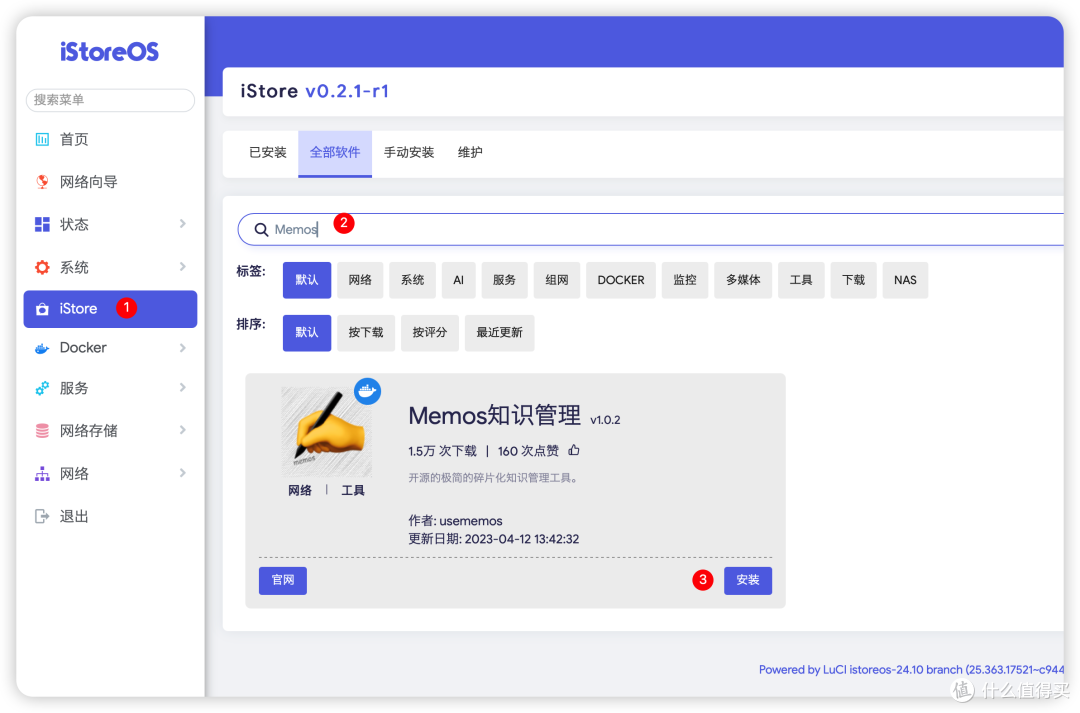The width and height of the screenshot is (1080, 713).
Task: Open the Powered by LuCI footer link
Action: [911, 670]
